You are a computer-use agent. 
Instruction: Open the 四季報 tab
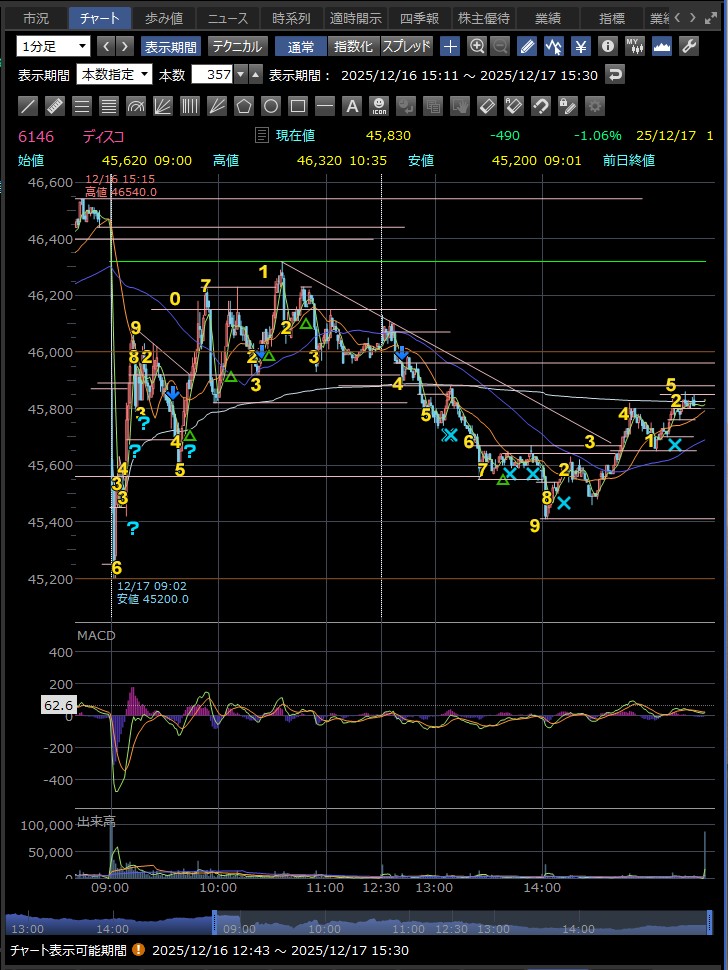click(x=419, y=18)
